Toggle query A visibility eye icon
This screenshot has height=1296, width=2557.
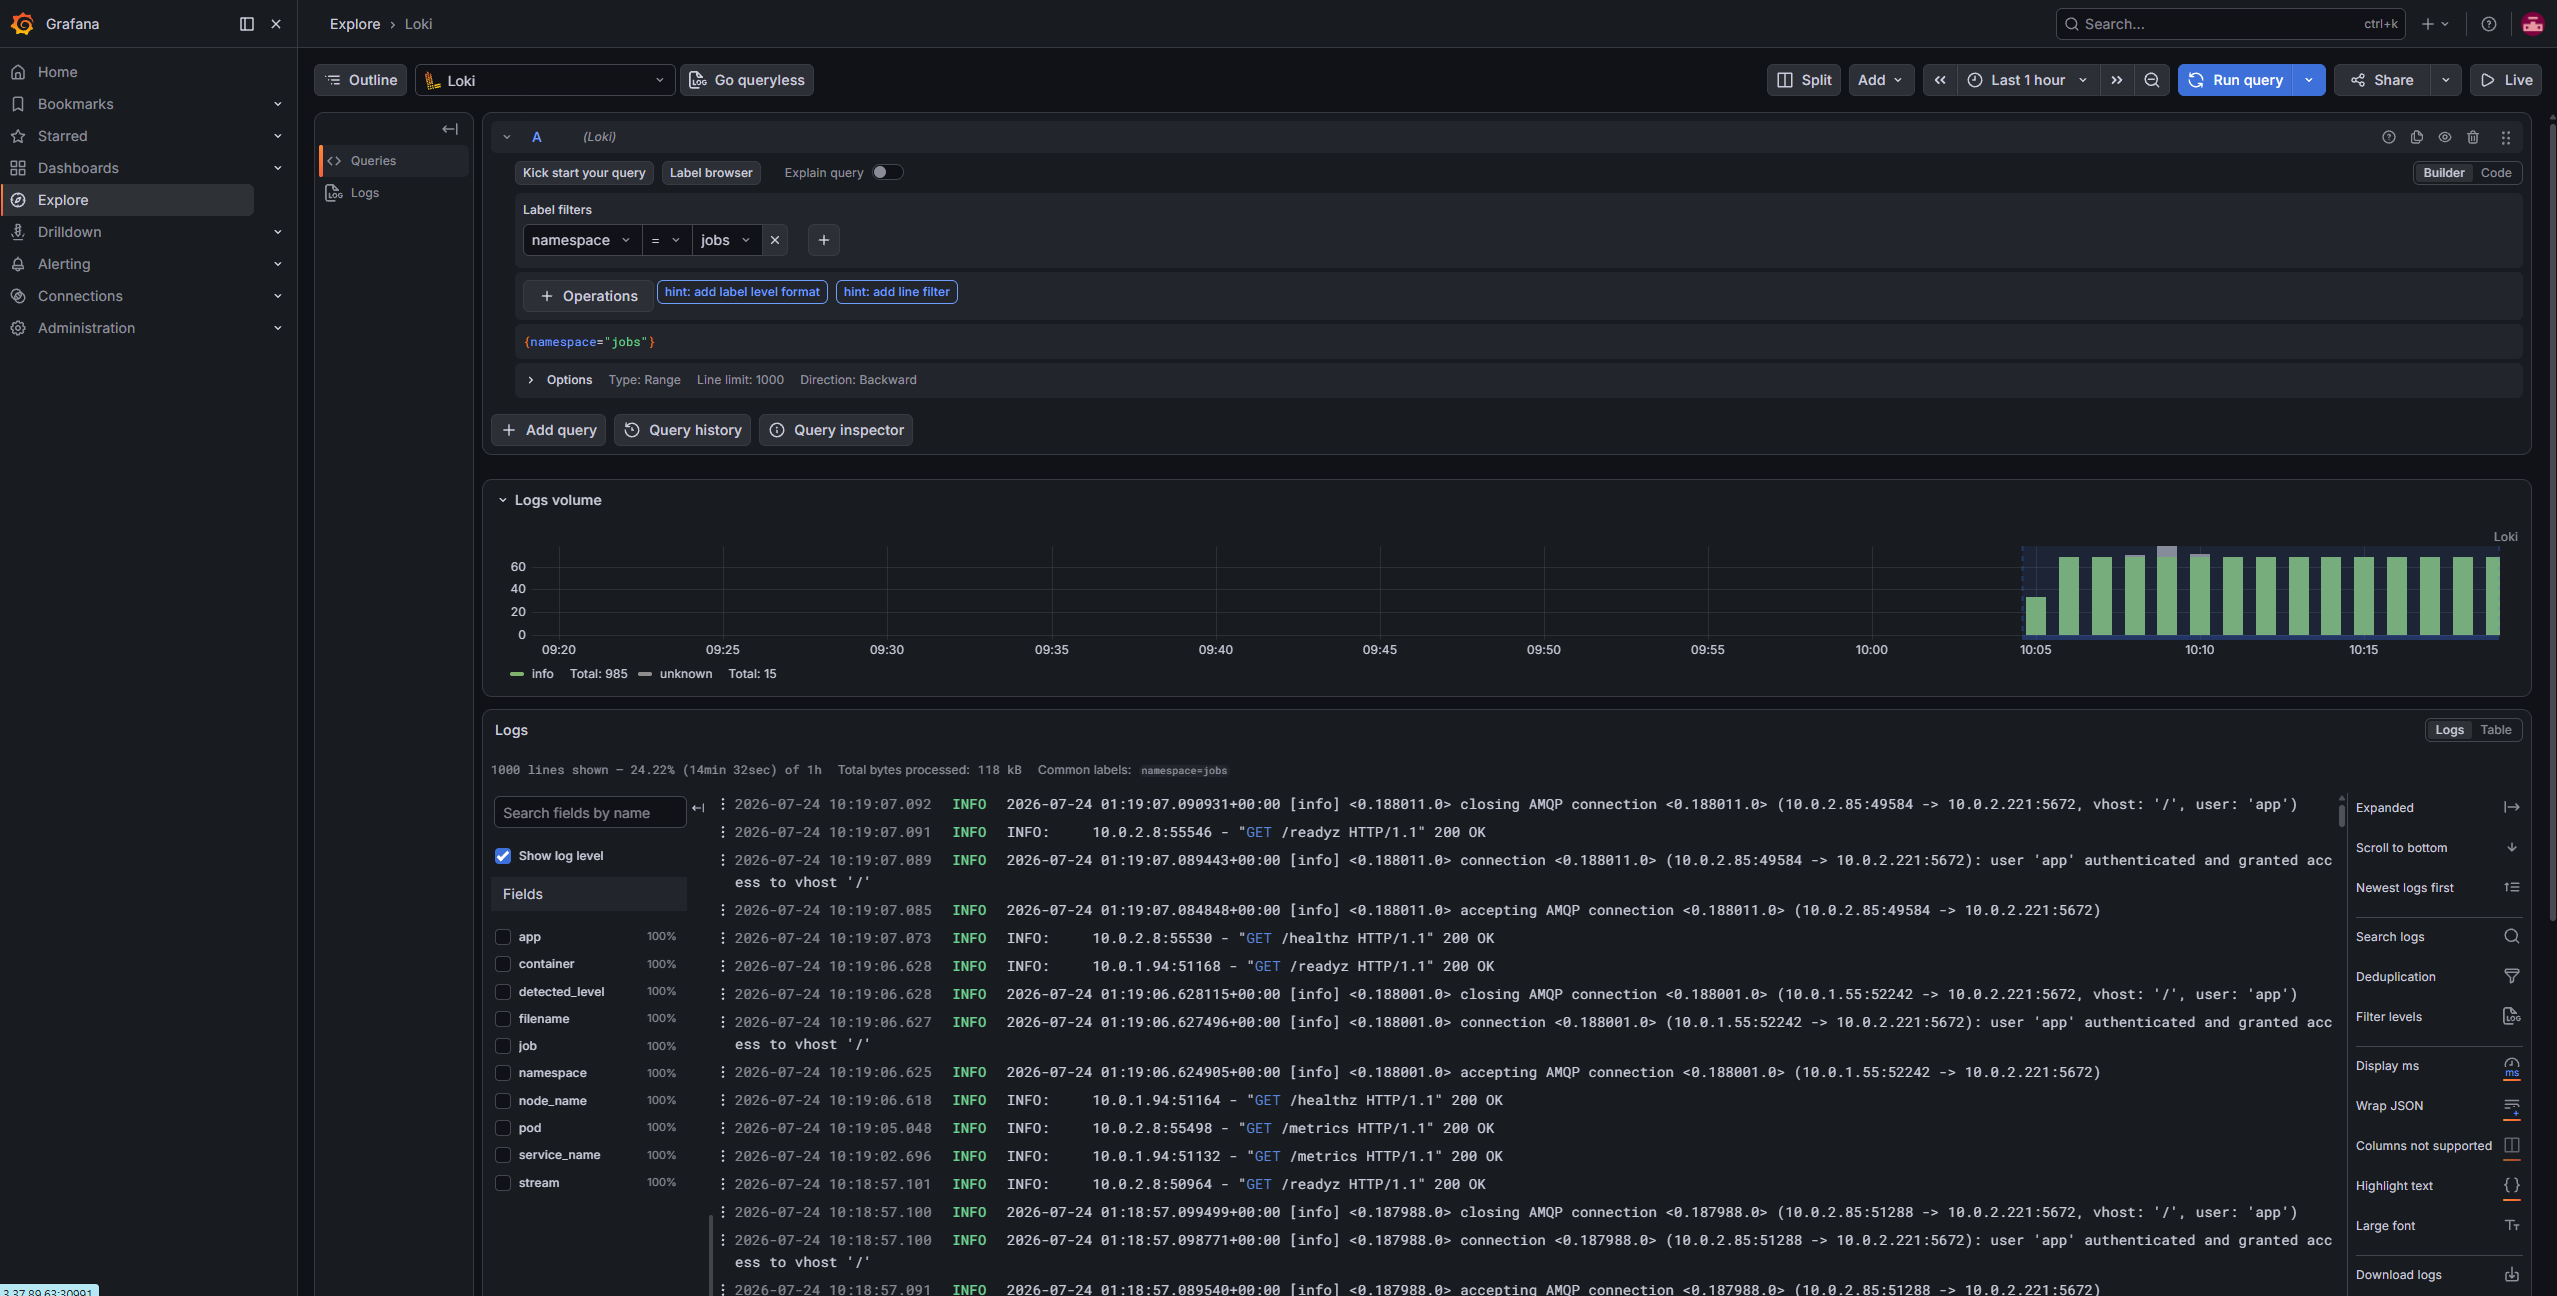click(x=2445, y=137)
